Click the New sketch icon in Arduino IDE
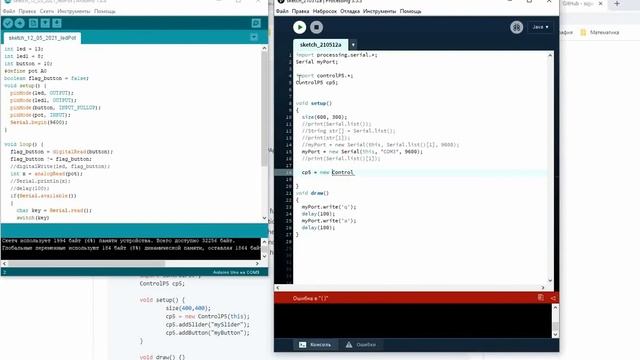Image resolution: width=640 pixels, height=360 pixels. coord(33,23)
